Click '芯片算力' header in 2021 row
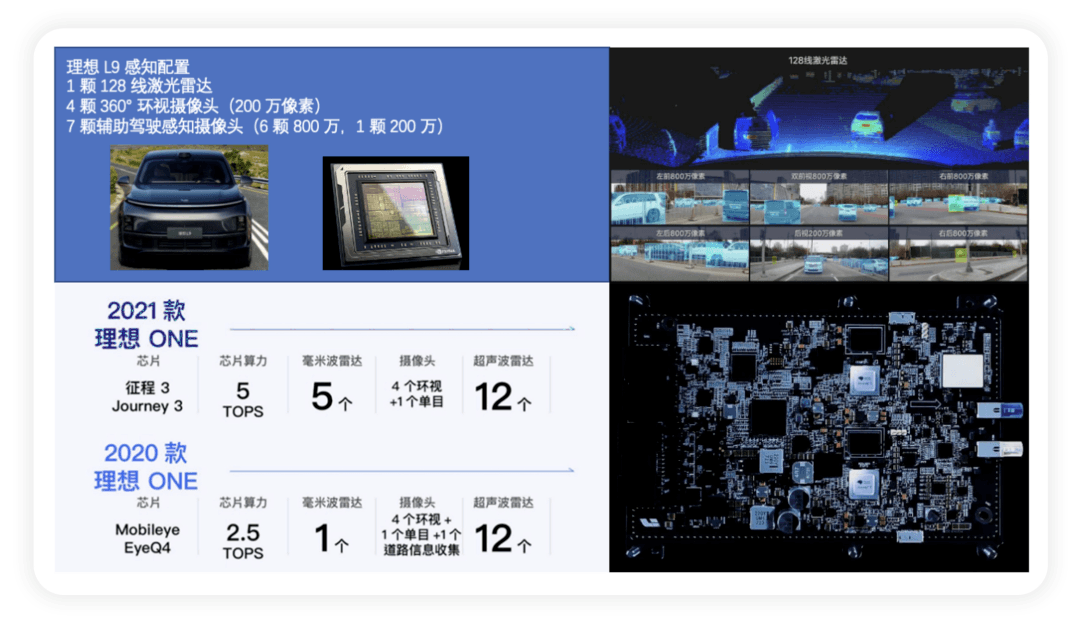The width and height of the screenshot is (1080, 631). coord(242,361)
